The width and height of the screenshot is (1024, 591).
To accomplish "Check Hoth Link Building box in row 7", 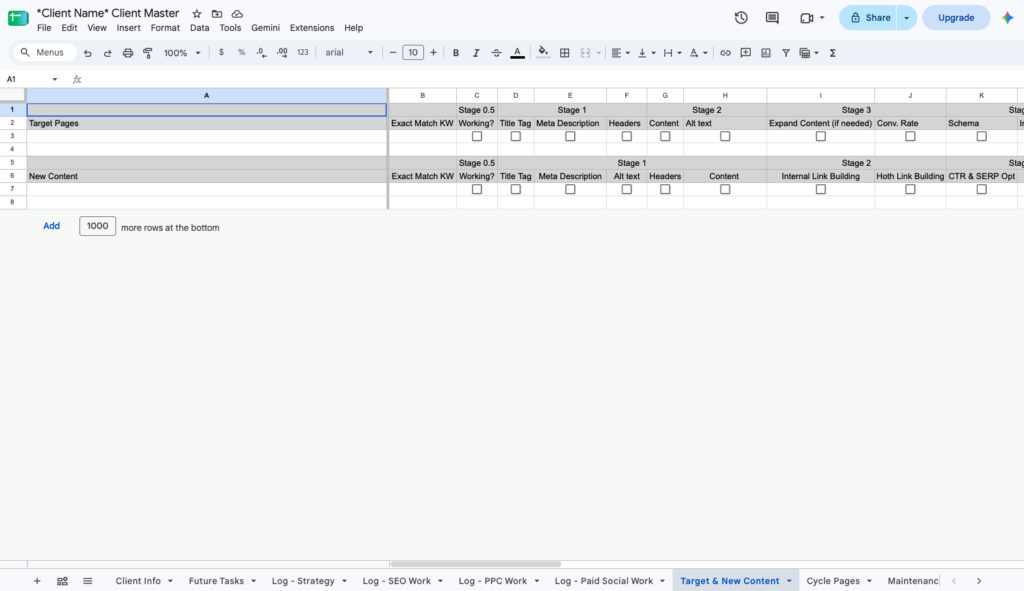I will pyautogui.click(x=910, y=189).
